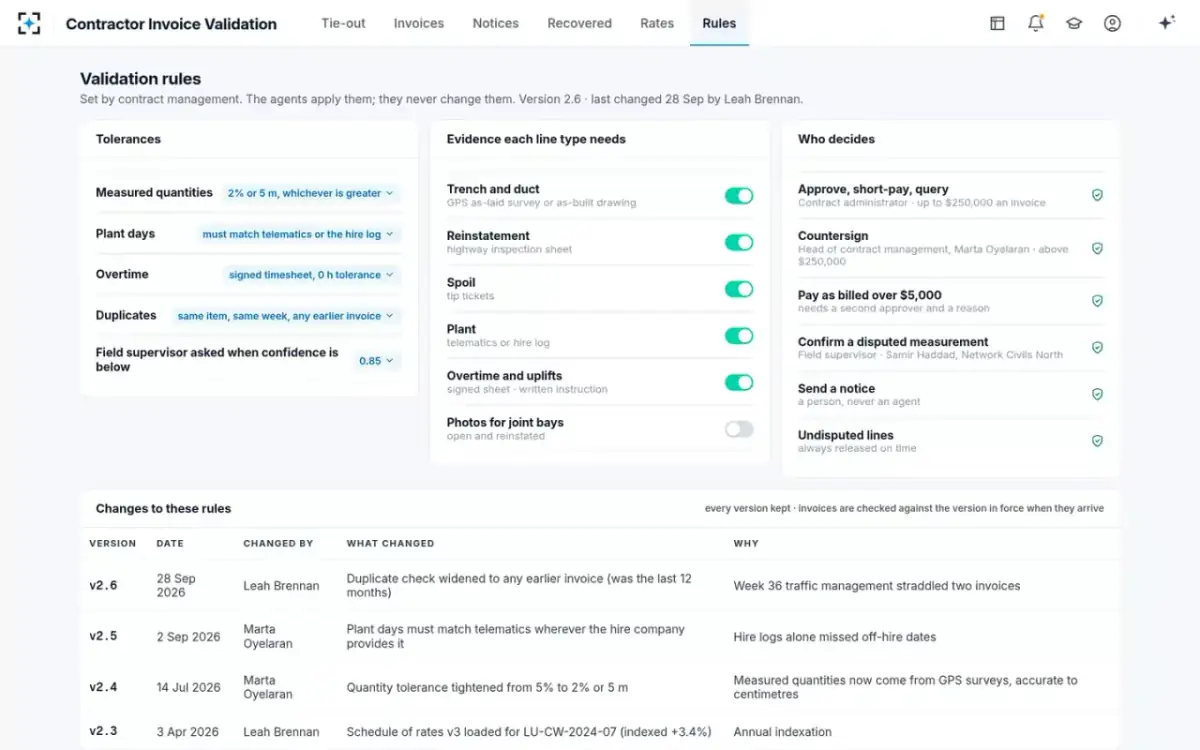This screenshot has height=750, width=1200.
Task: Select version v2.3 row
Action: [x=600, y=732]
